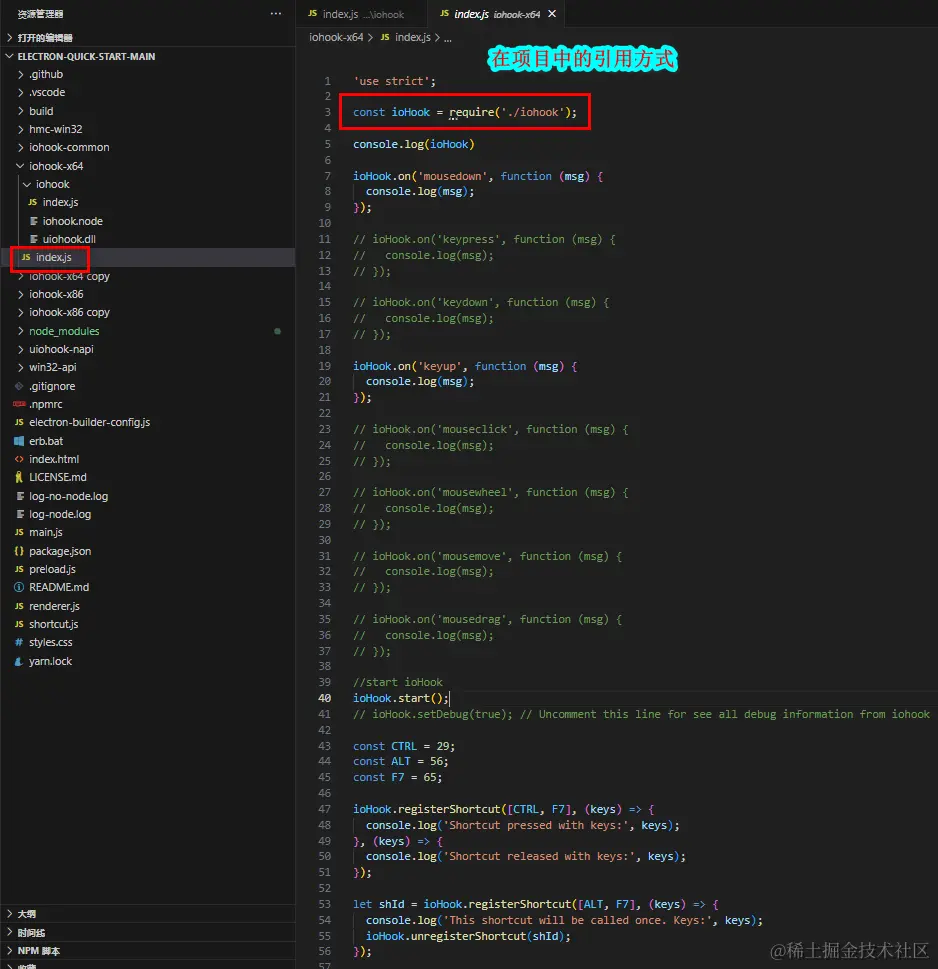Open the index.html file
The width and height of the screenshot is (938, 969).
pos(148,459)
